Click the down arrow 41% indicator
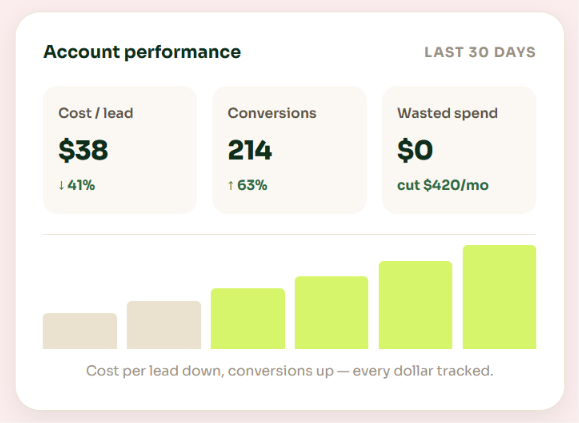579x423 pixels. 77,185
